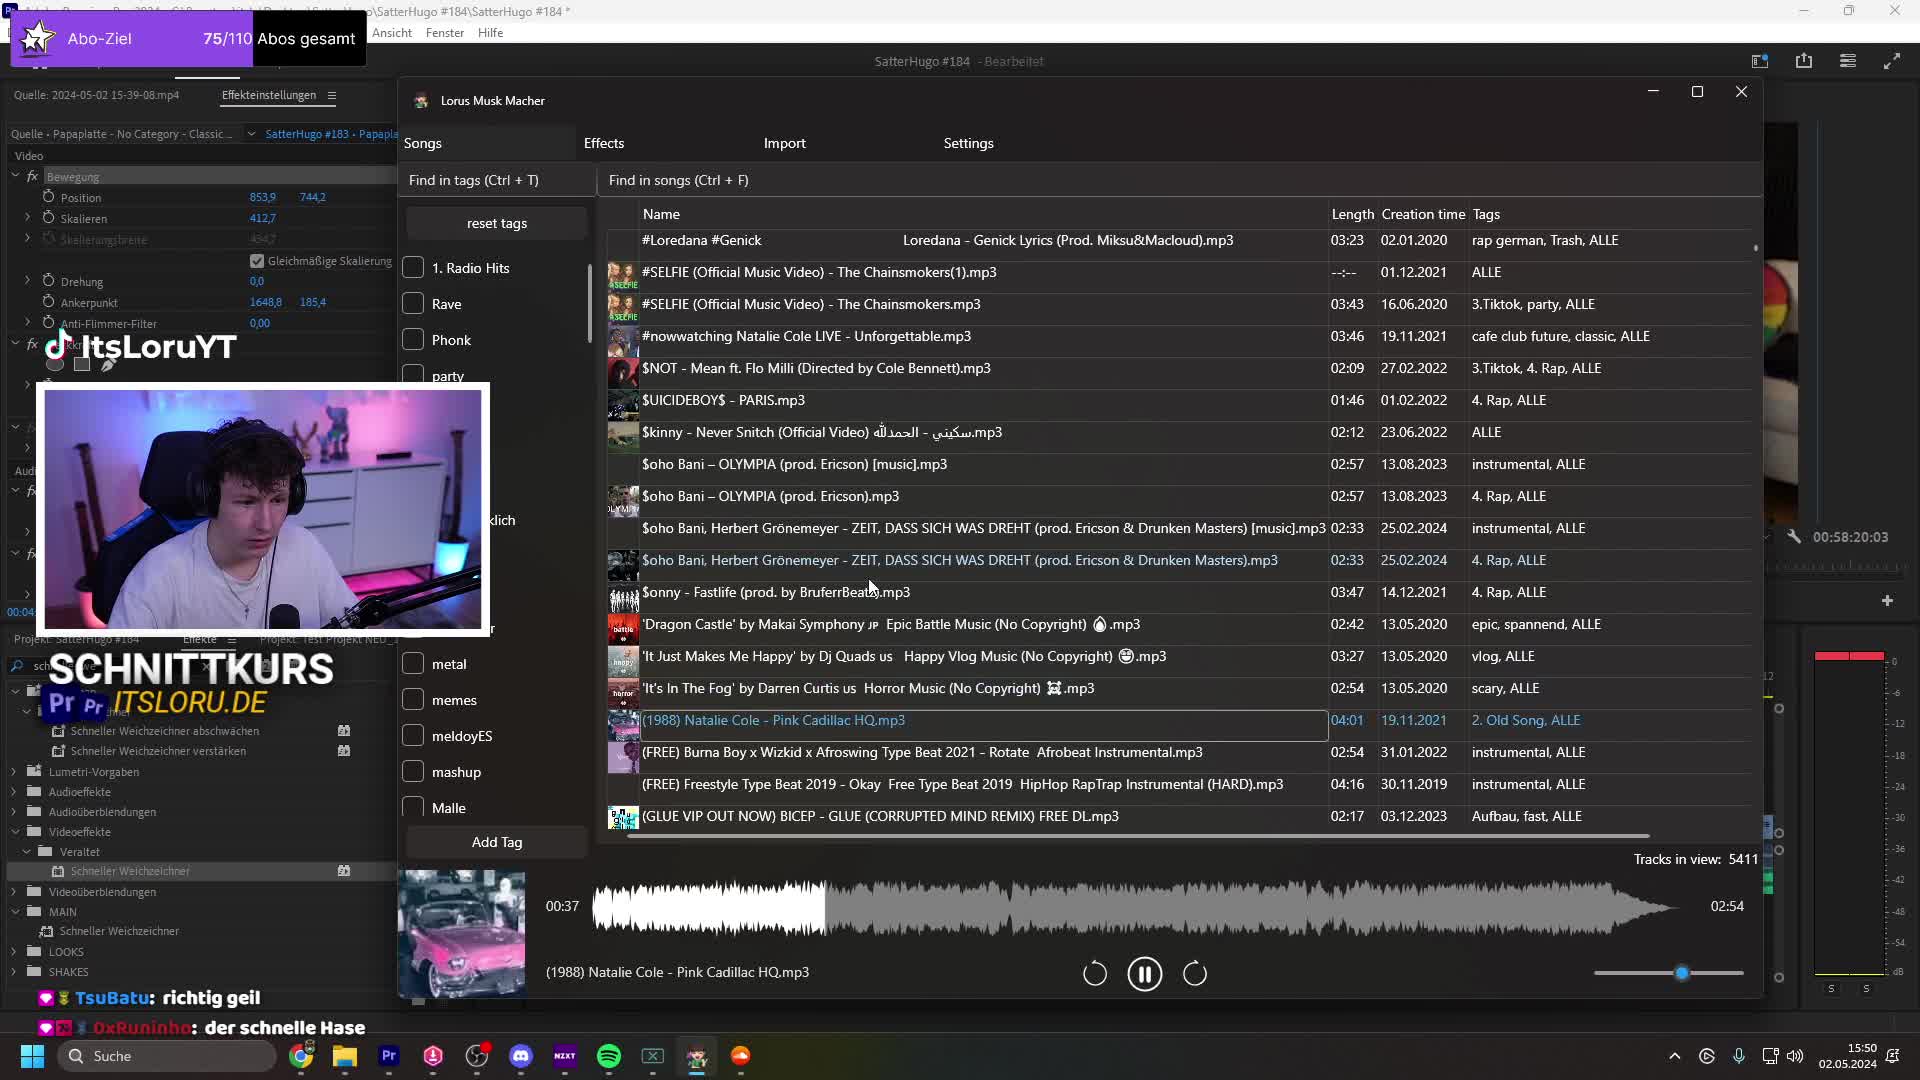Check the 1. Radio Hits tag
The height and width of the screenshot is (1080, 1920).
coord(413,268)
